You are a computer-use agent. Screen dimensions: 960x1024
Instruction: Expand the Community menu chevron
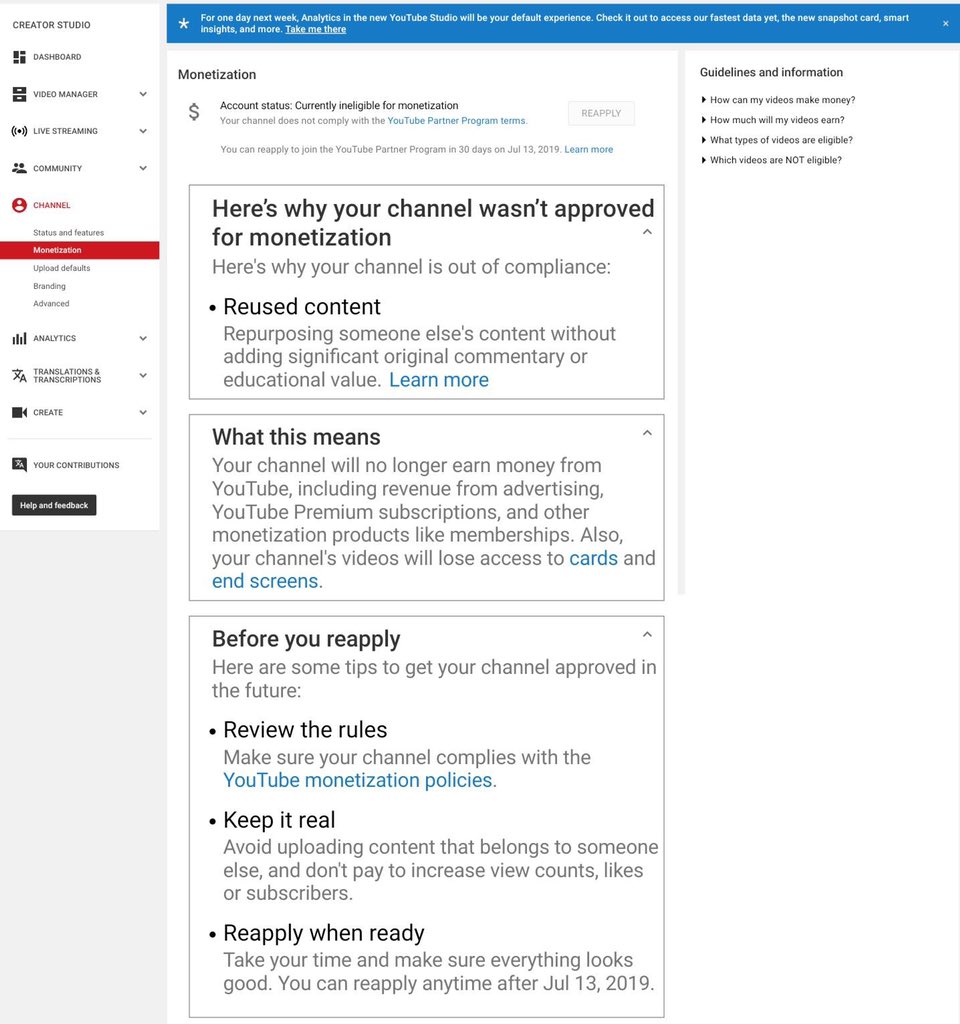(x=143, y=168)
